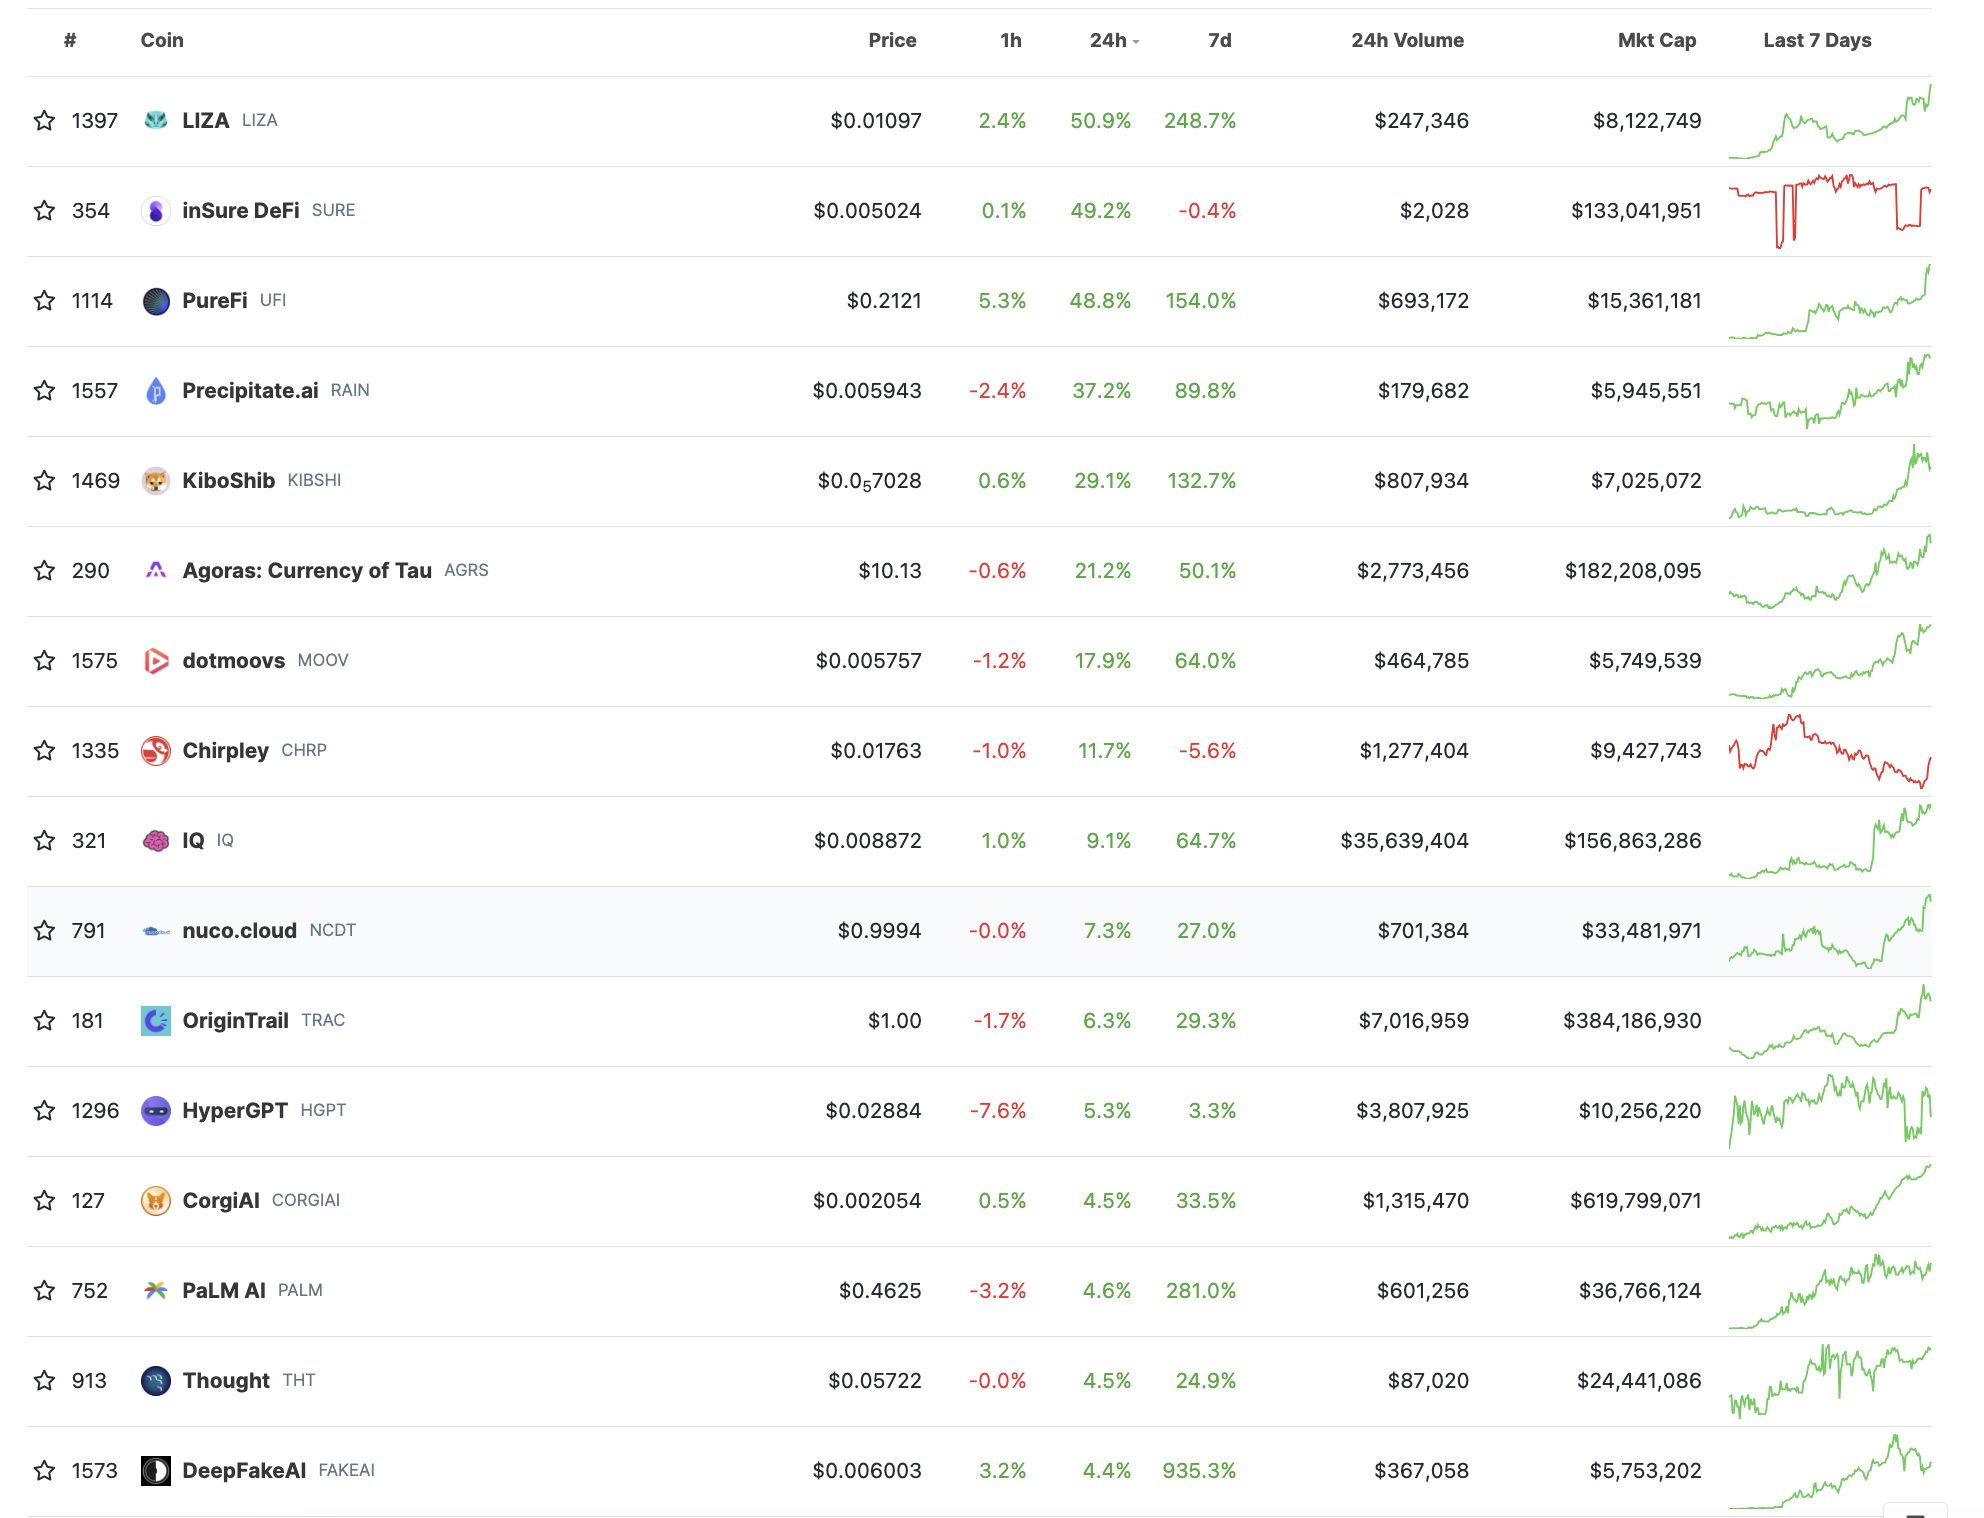Sort by 1h change header
The image size is (1984, 1518).
[1011, 41]
